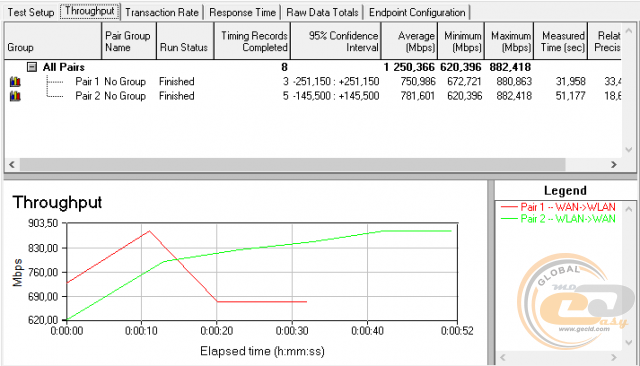Select the All Pairs row
640x366 pixels.
coord(313,67)
